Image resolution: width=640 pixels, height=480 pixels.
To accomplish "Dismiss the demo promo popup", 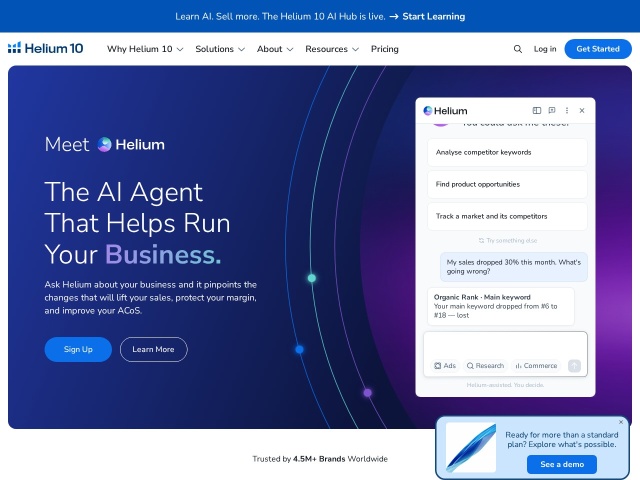I will coord(621,422).
